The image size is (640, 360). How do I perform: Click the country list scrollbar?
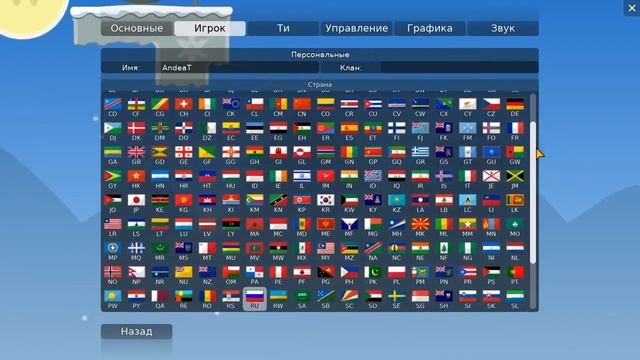pyautogui.click(x=533, y=192)
